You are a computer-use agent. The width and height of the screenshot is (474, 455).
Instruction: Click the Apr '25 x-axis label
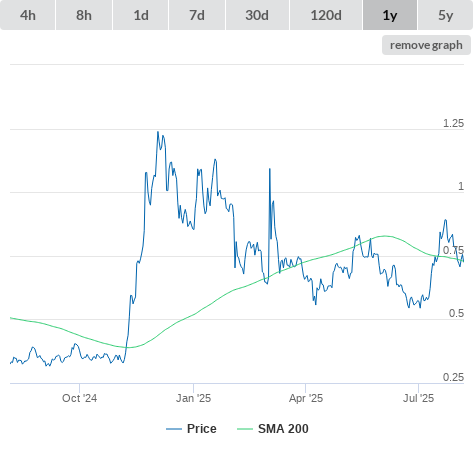(306, 398)
